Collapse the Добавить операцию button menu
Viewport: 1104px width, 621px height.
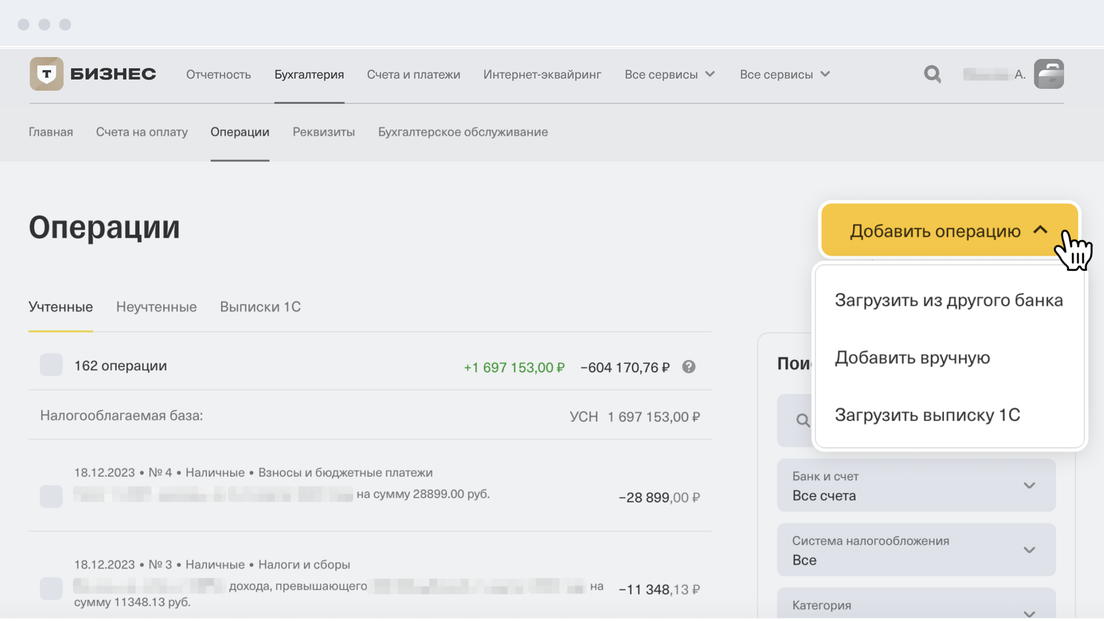[x=949, y=231]
